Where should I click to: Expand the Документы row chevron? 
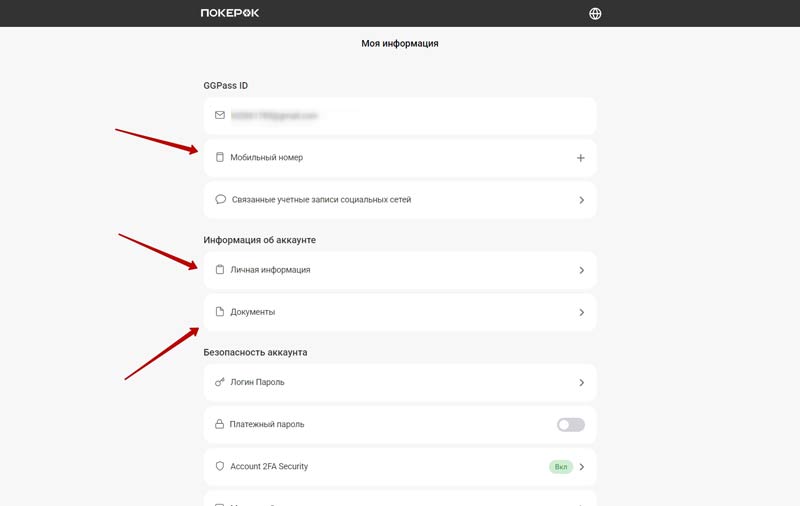point(582,312)
